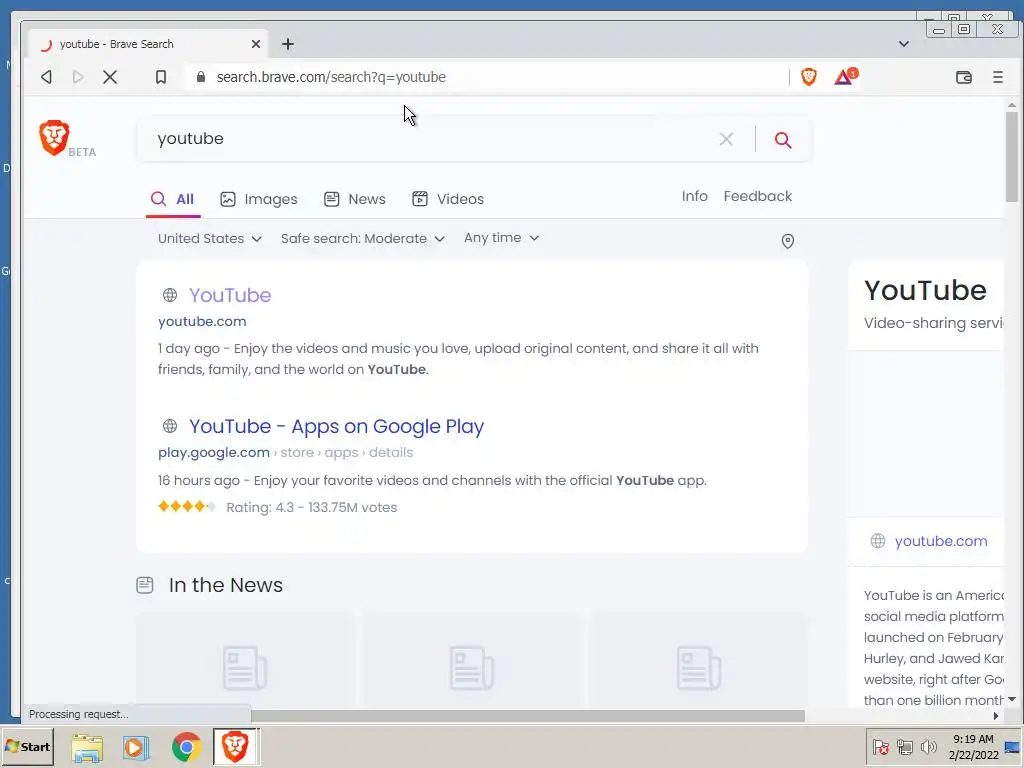Click the star rating of Google Play result
The height and width of the screenshot is (768, 1024).
click(x=187, y=506)
